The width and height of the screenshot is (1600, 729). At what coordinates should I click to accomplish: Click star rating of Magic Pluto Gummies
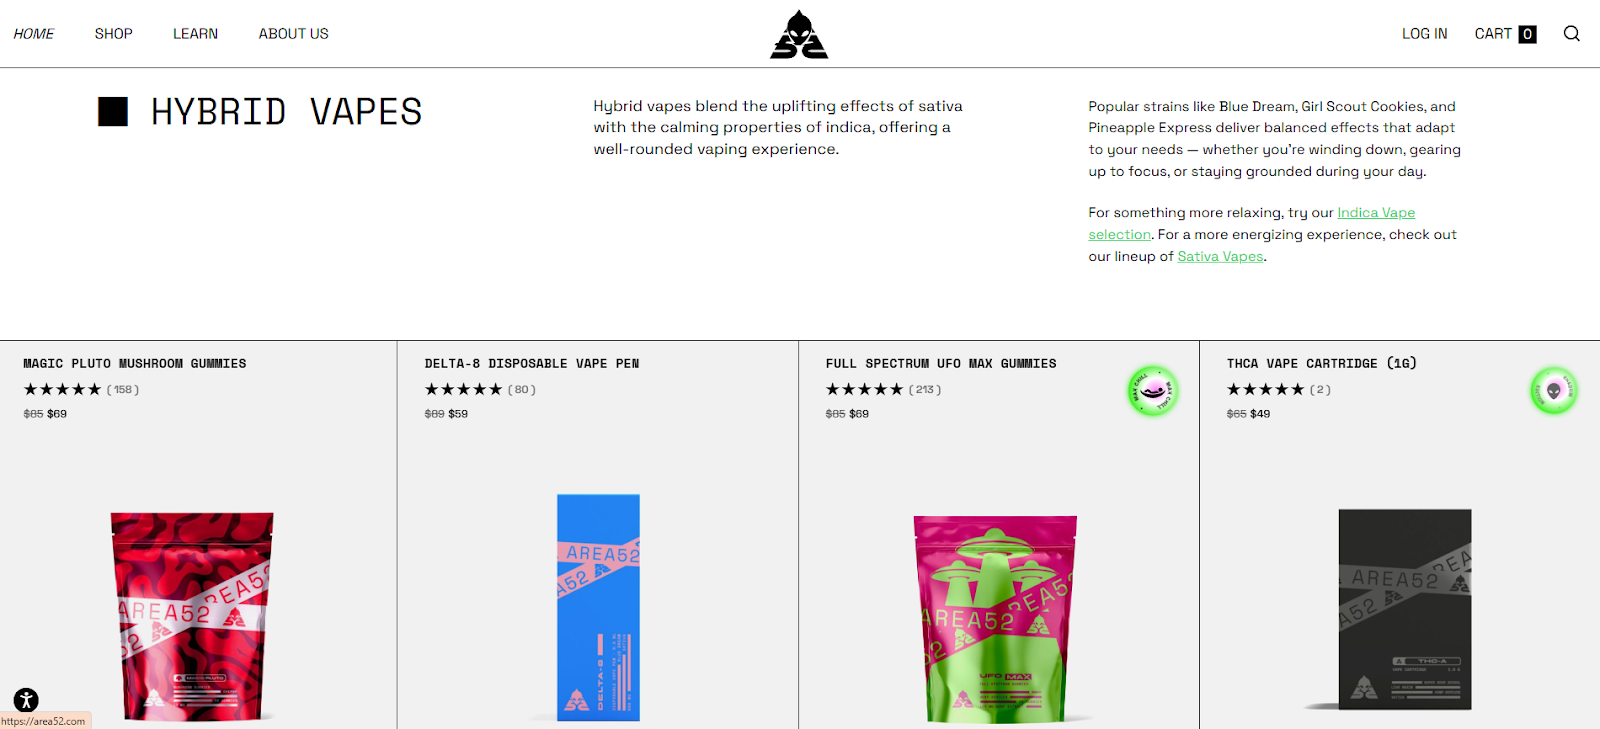(62, 389)
